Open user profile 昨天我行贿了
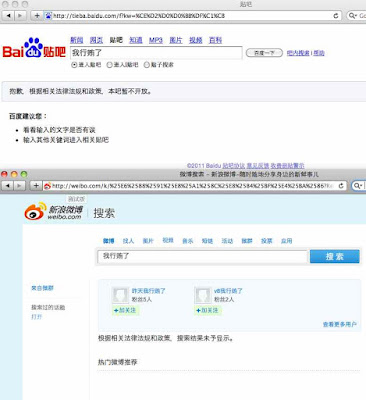This screenshot has height=400, width=366. [148, 291]
